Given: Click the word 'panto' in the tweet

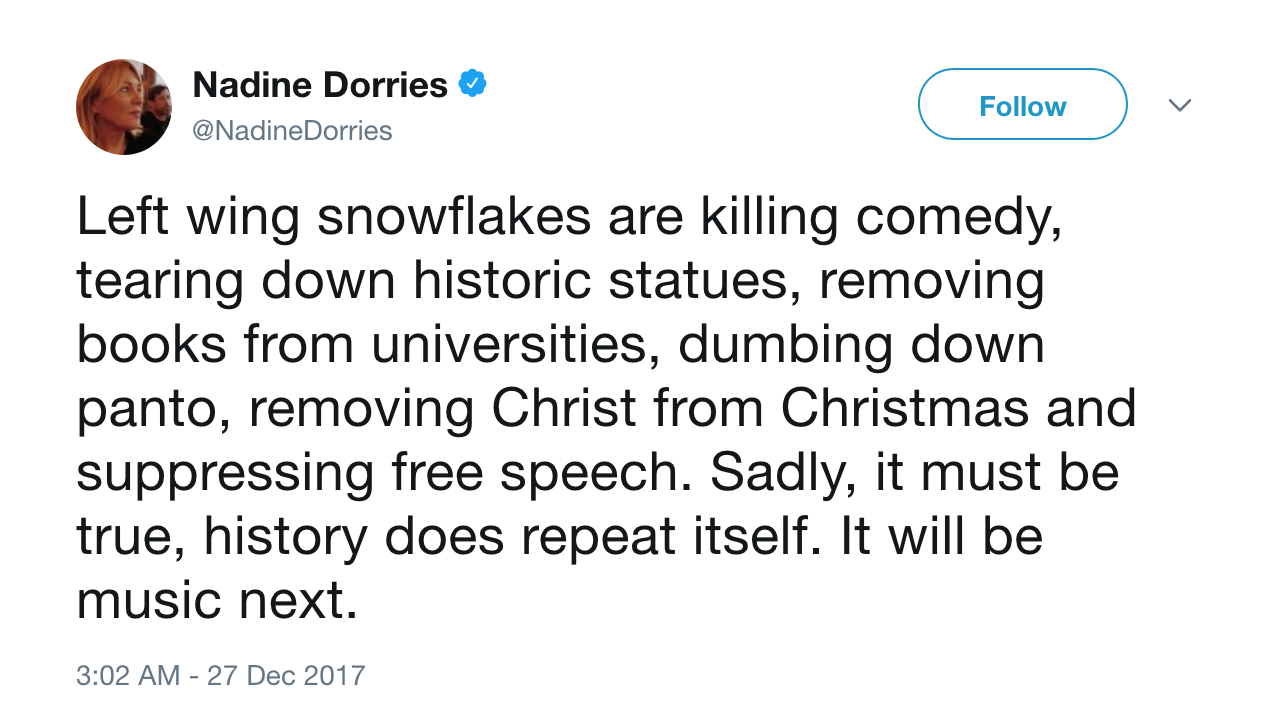Looking at the screenshot, I should point(148,409).
